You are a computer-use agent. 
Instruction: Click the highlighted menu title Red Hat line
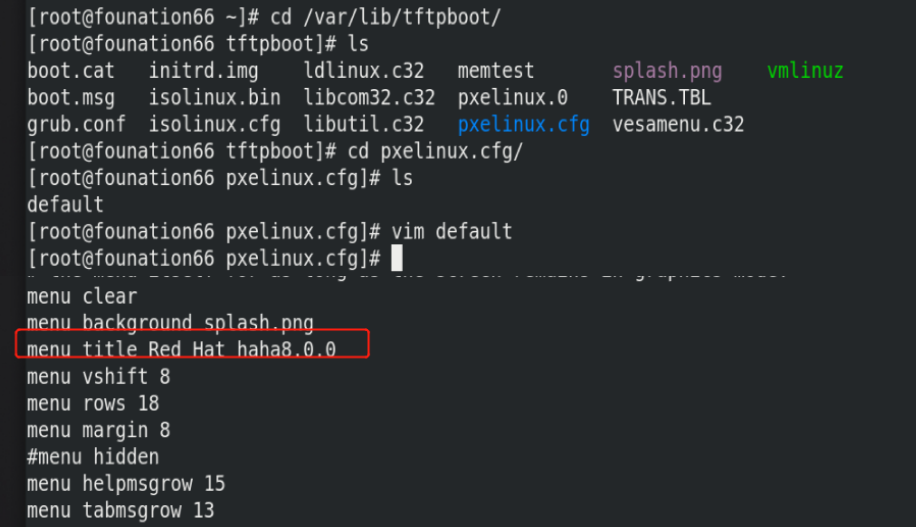coord(181,349)
